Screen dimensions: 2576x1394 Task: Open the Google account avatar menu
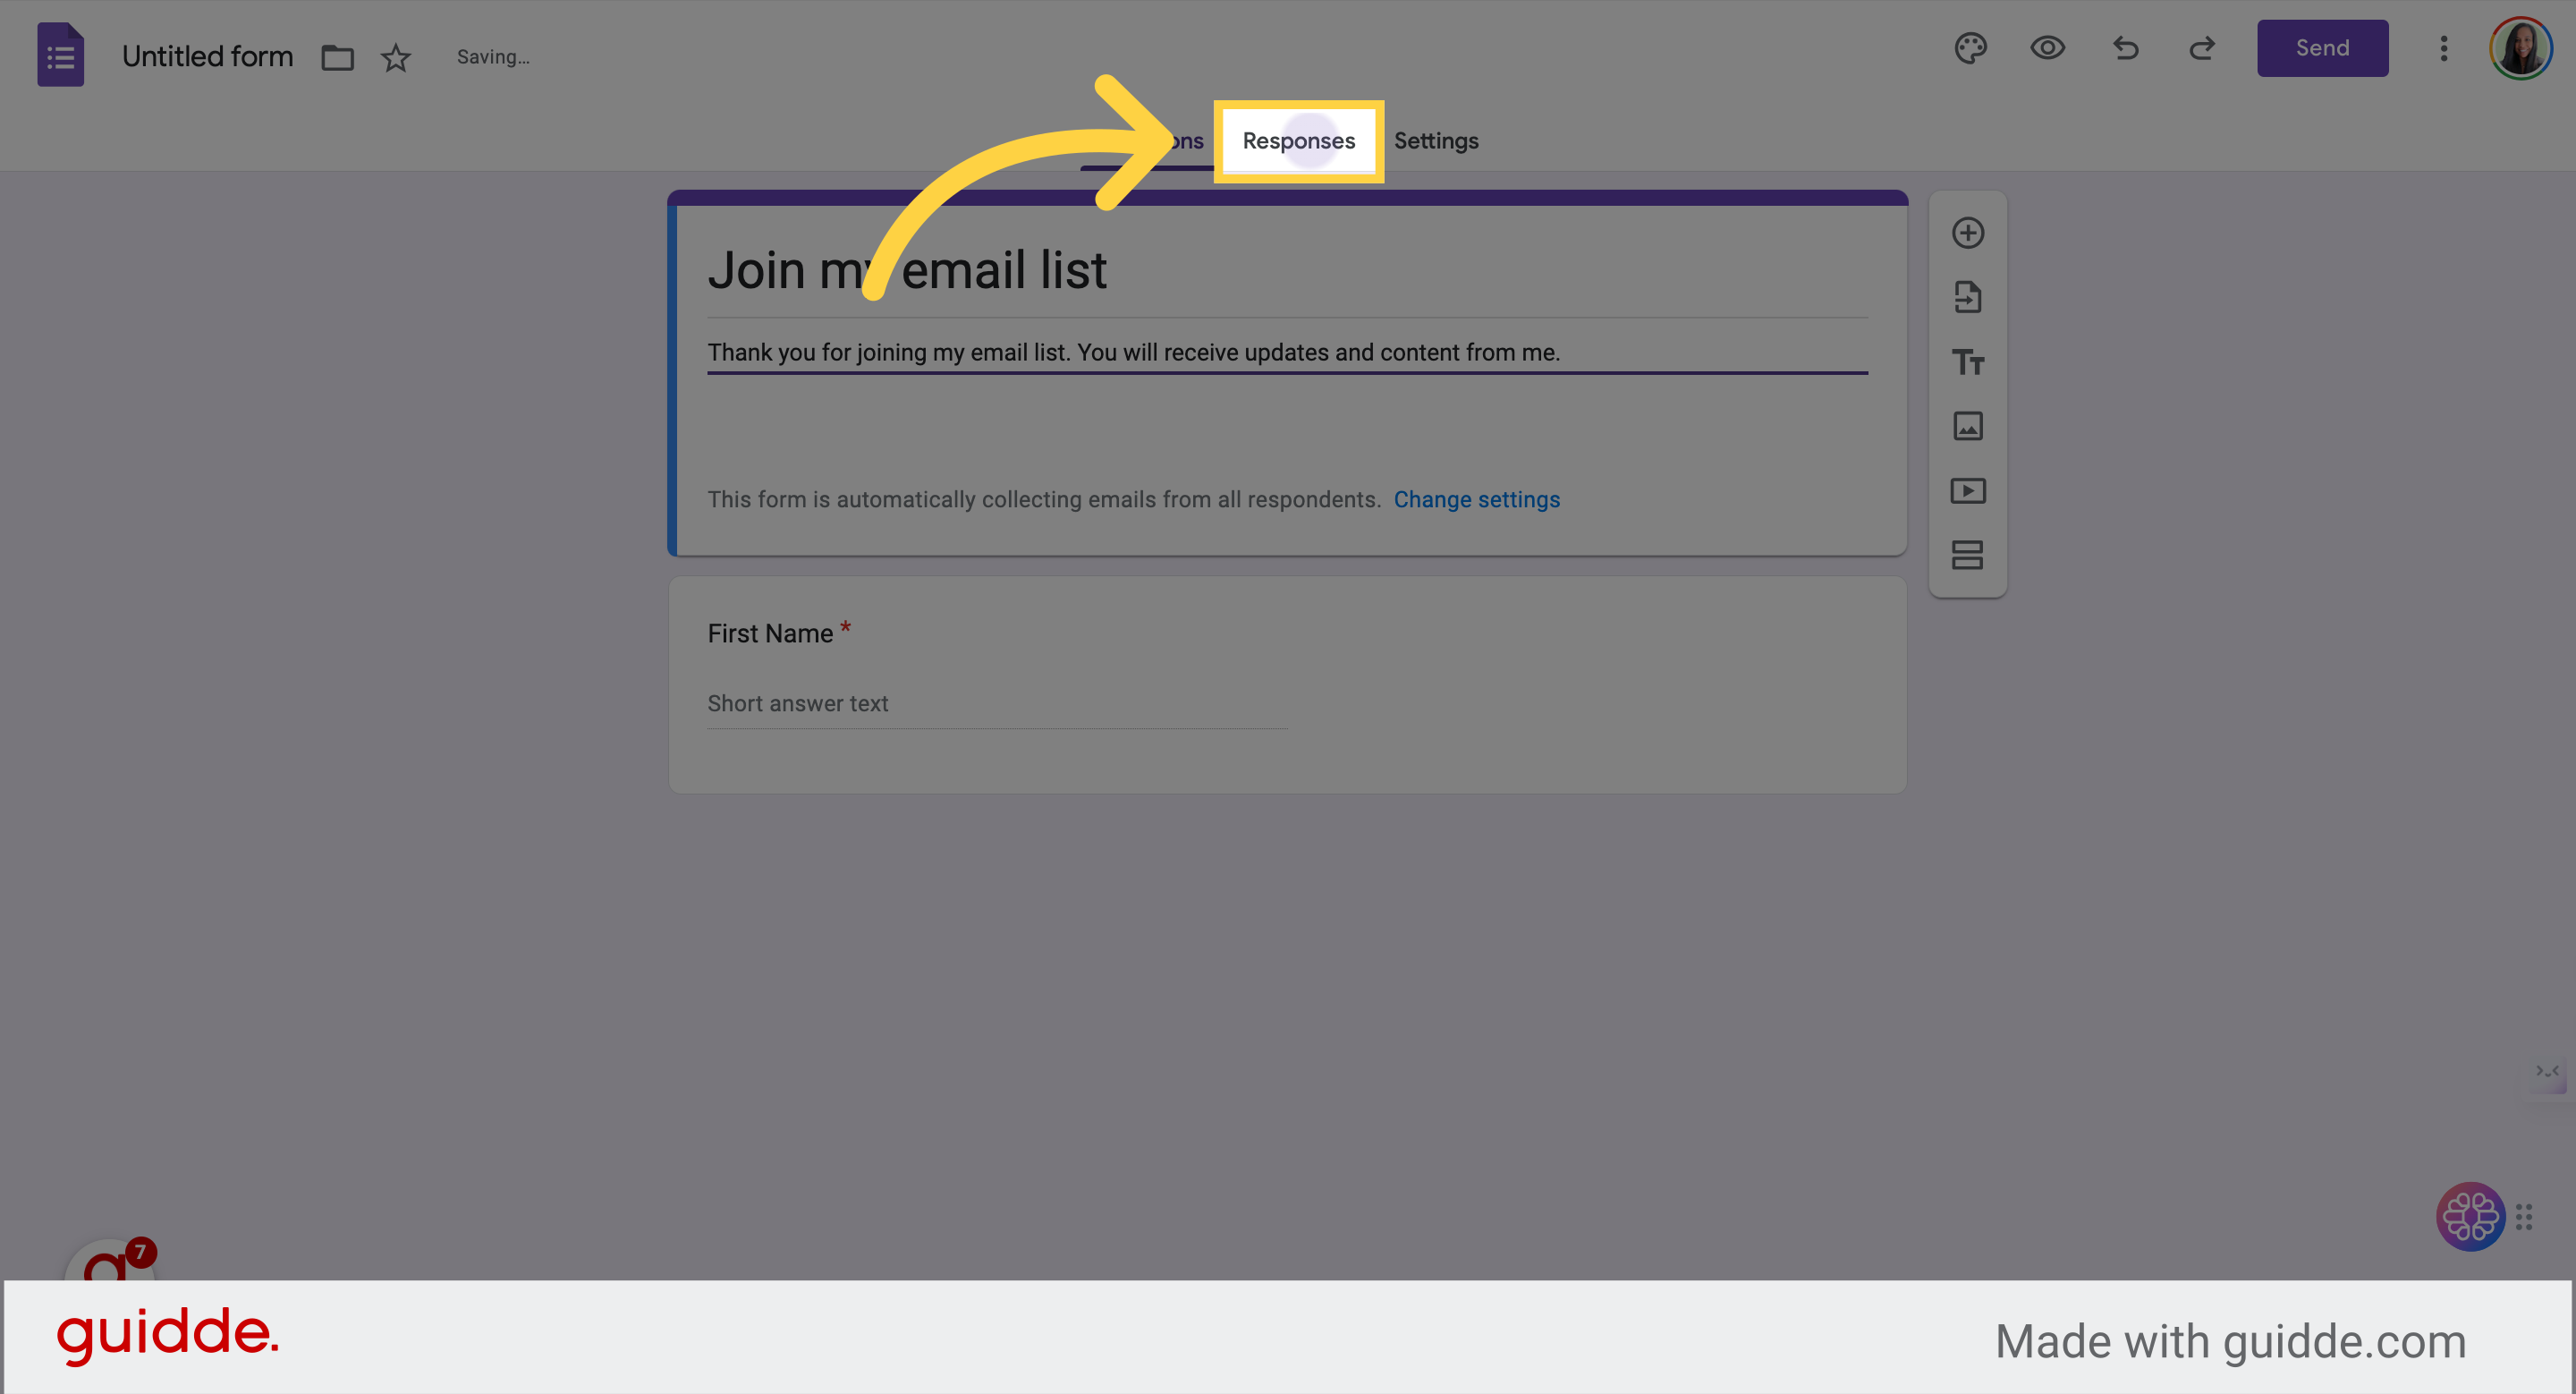pos(2521,48)
